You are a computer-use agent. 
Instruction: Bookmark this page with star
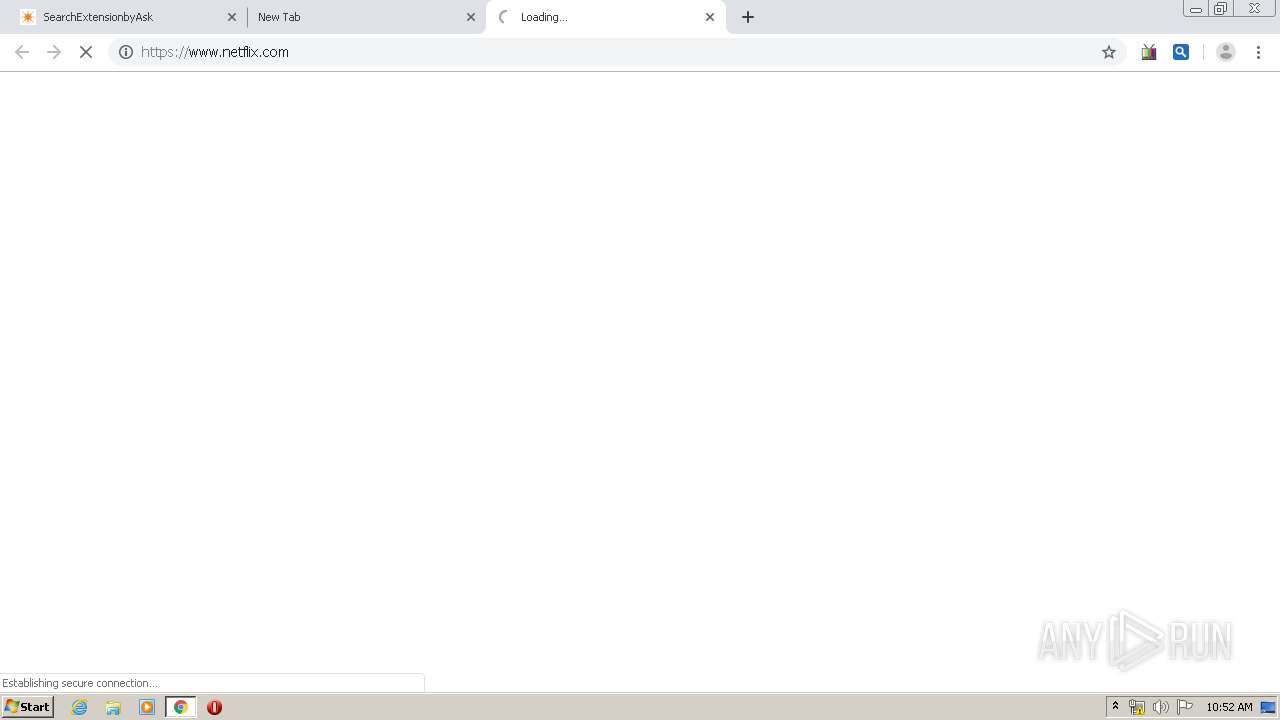click(x=1109, y=52)
